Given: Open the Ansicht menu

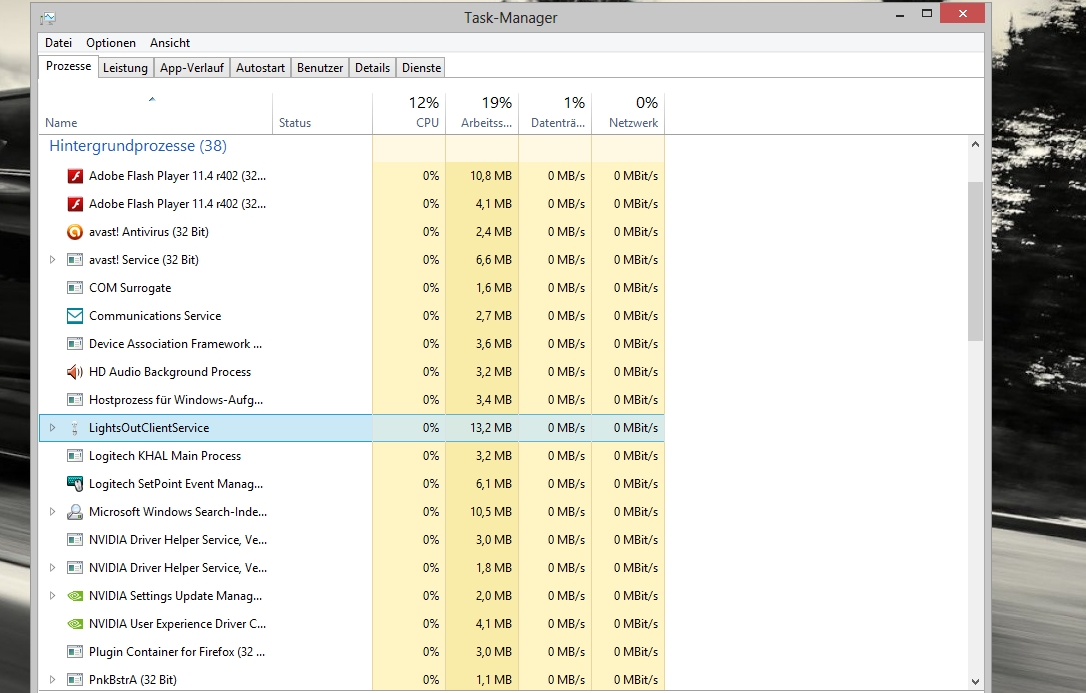Looking at the screenshot, I should click(x=170, y=43).
